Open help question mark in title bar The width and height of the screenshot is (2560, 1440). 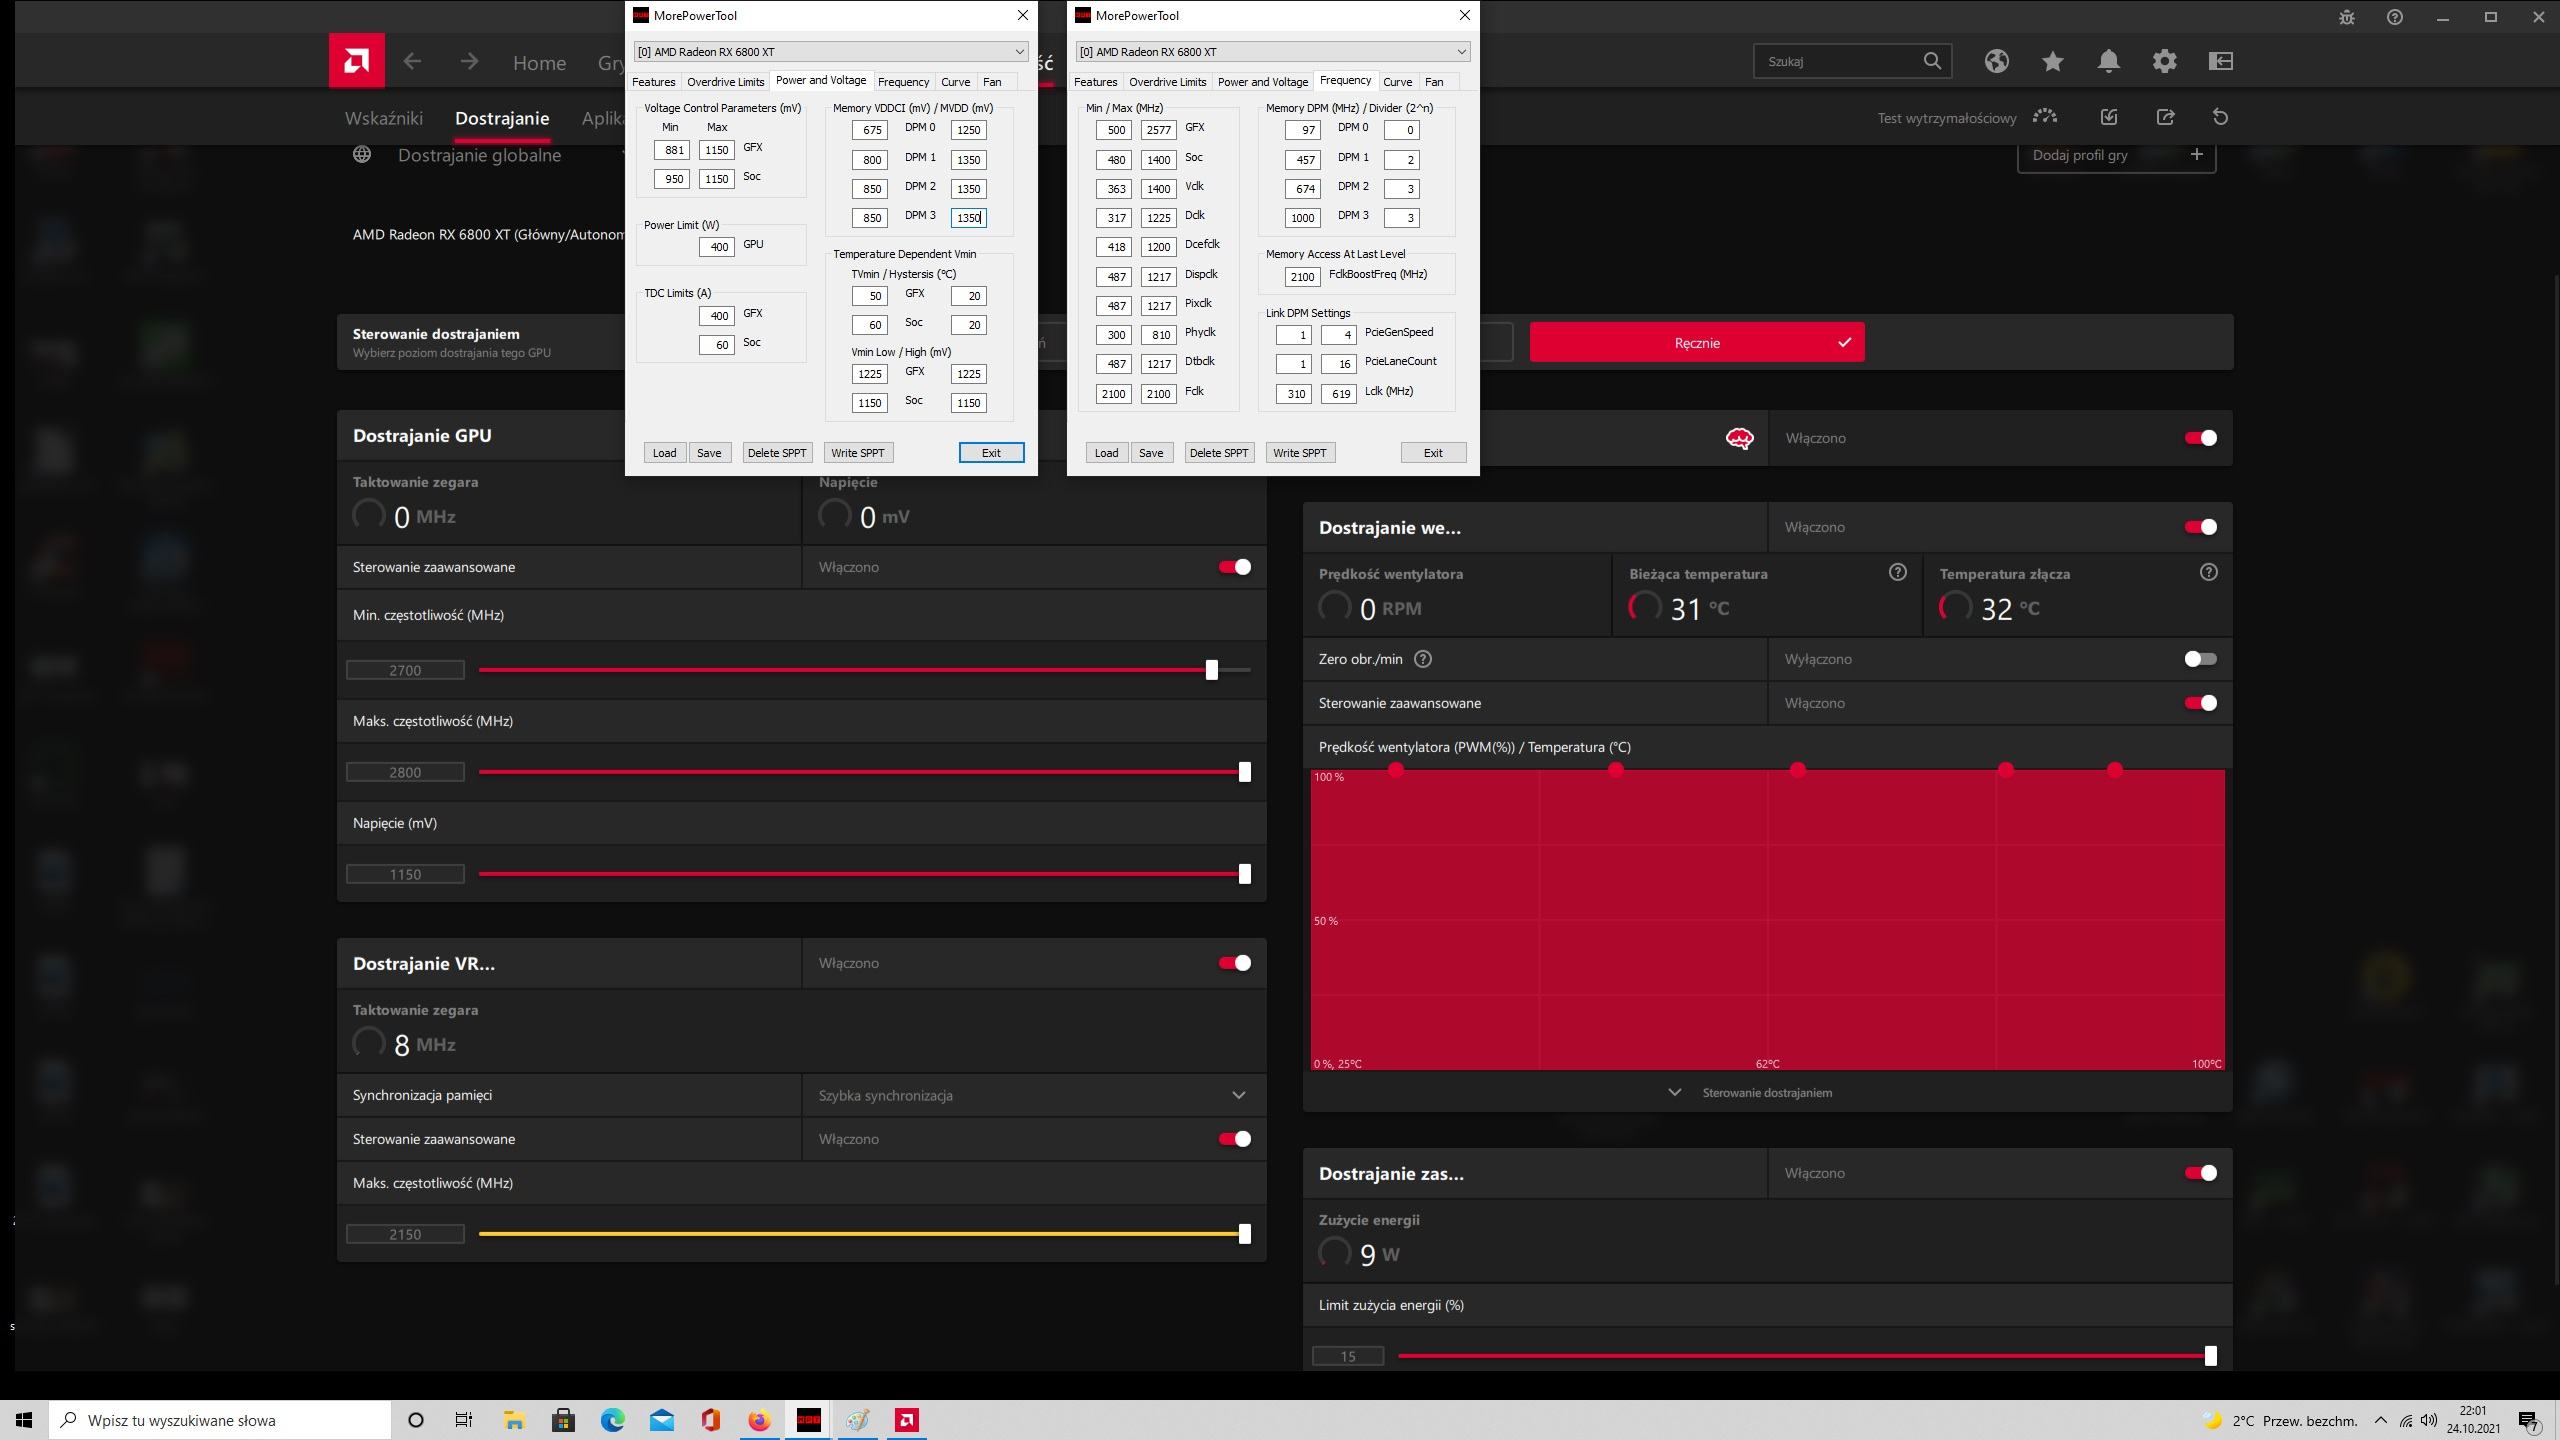coord(2394,17)
